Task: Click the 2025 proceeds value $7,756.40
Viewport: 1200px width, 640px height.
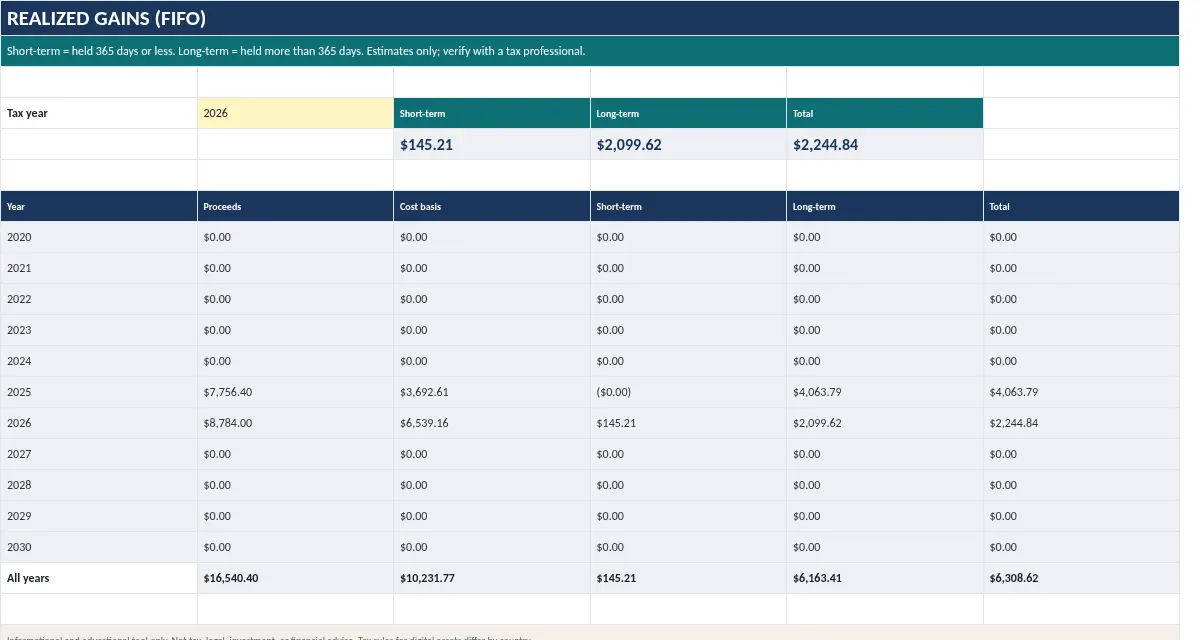Action: (295, 392)
